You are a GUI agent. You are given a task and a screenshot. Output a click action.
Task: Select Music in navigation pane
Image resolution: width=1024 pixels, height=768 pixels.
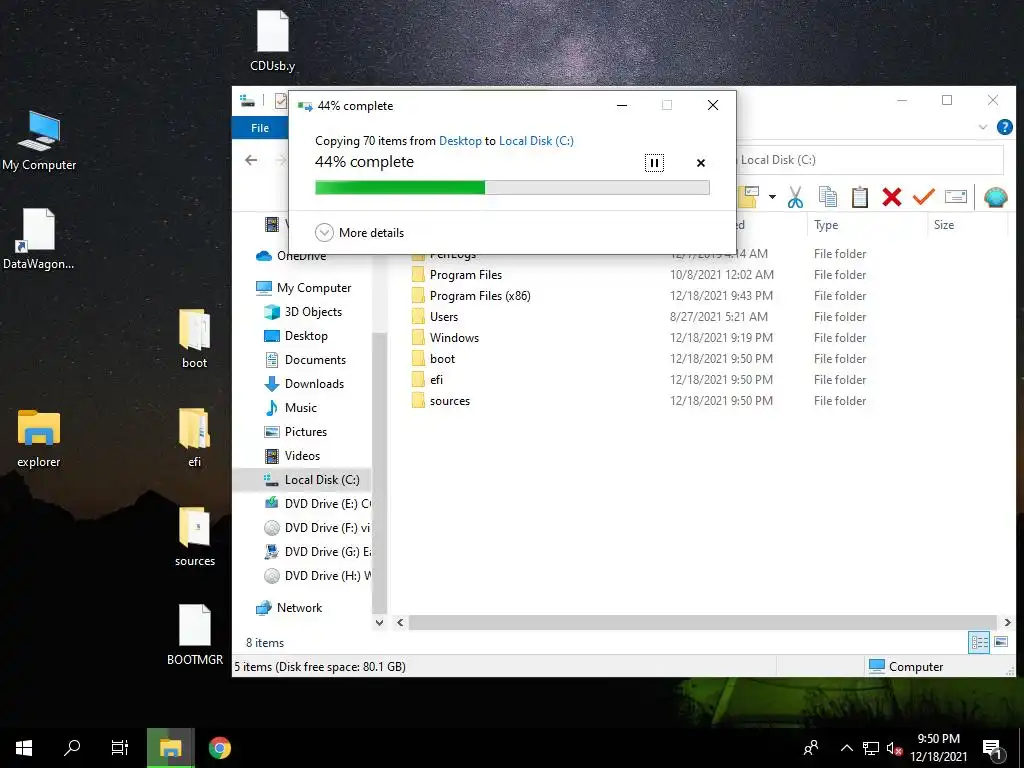pos(291,408)
